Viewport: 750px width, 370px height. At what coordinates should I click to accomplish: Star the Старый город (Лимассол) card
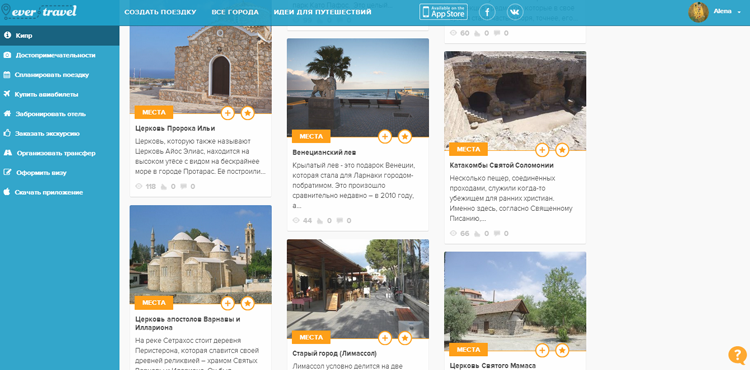405,338
